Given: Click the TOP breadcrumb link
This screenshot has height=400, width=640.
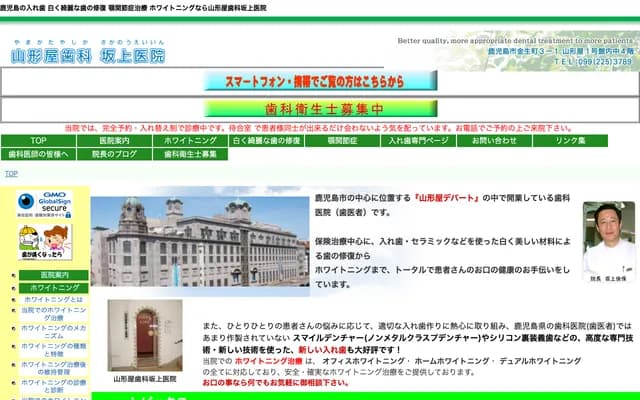Looking at the screenshot, I should coord(11,173).
